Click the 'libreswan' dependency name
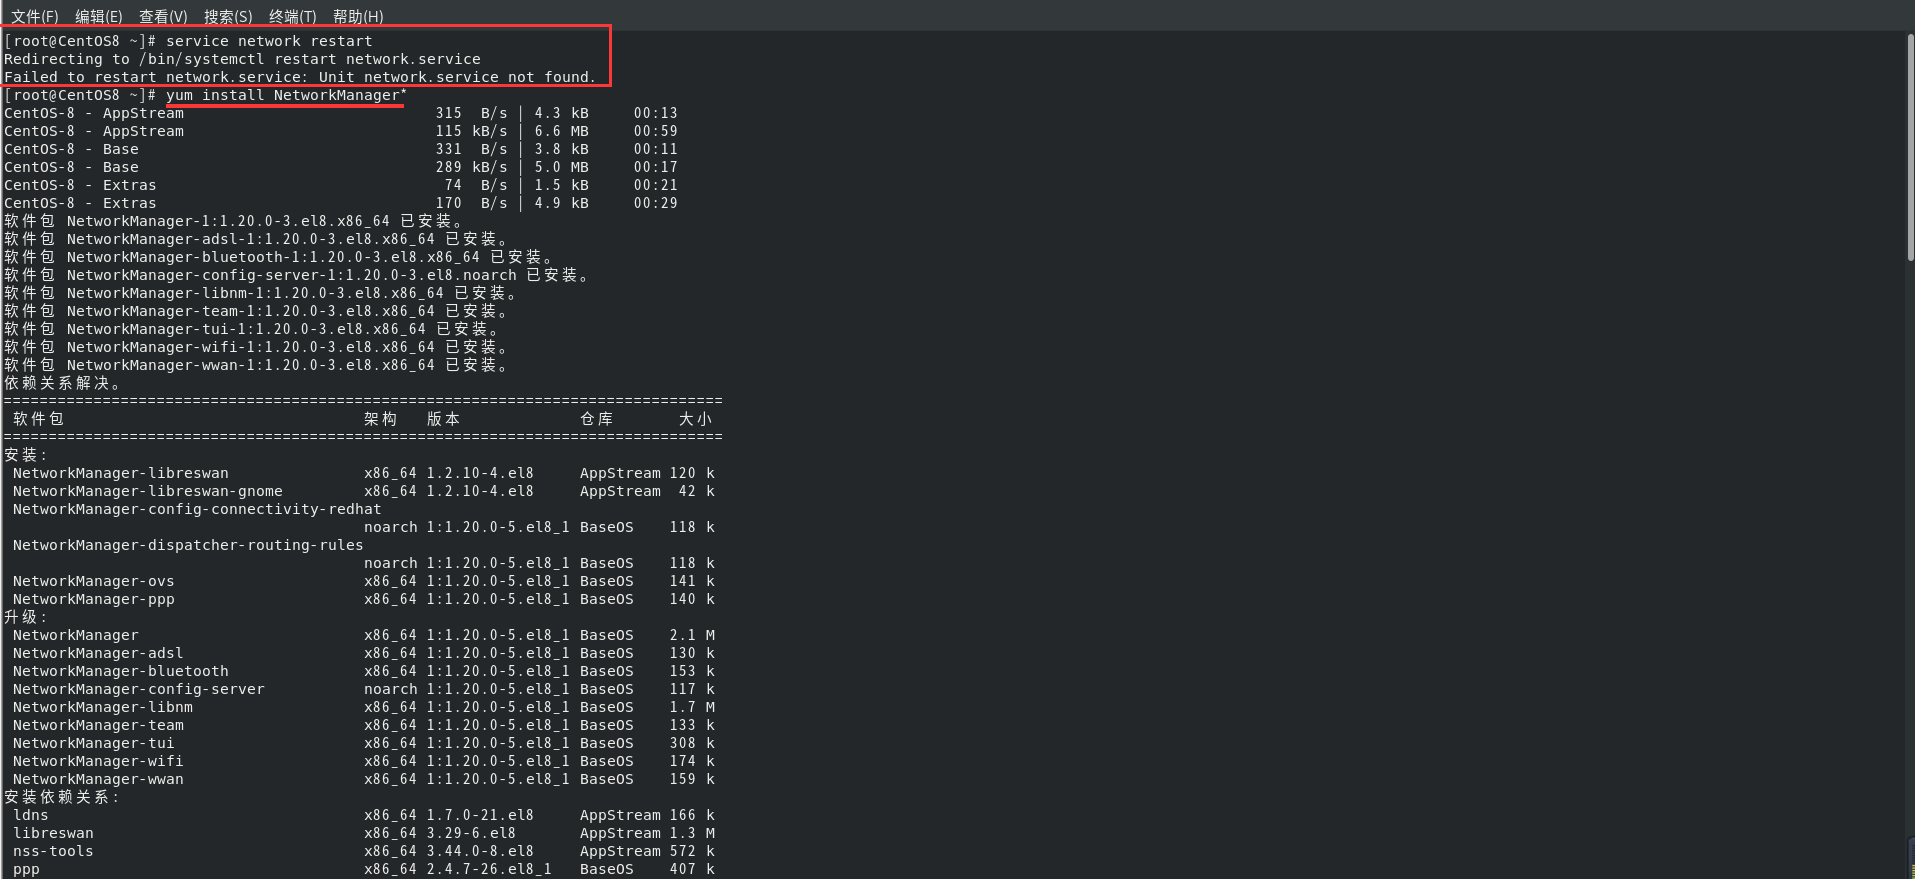Image resolution: width=1915 pixels, height=879 pixels. coord(53,833)
